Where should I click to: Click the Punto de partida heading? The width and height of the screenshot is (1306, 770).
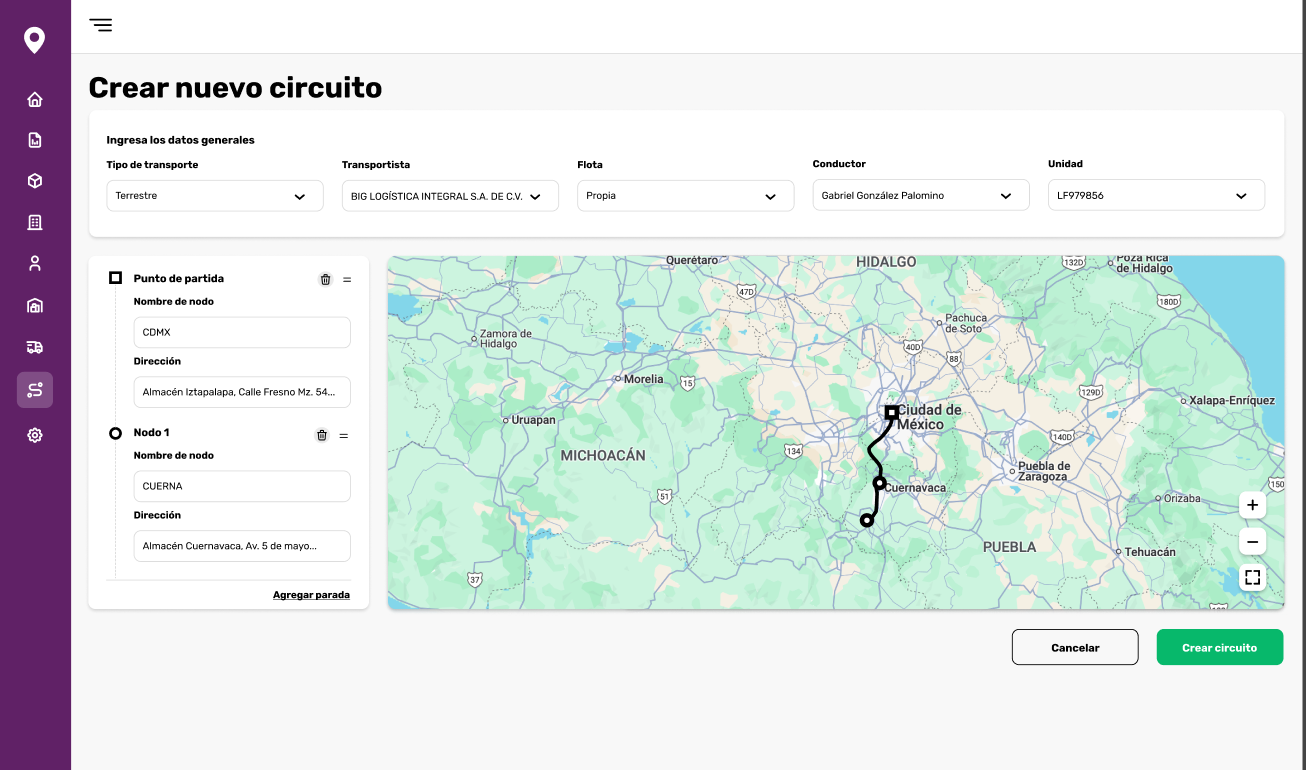point(179,279)
